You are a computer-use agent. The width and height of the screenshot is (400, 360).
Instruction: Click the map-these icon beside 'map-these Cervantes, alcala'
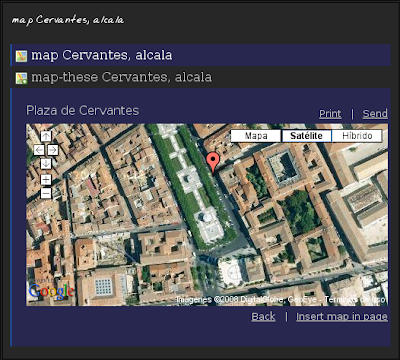coord(21,78)
